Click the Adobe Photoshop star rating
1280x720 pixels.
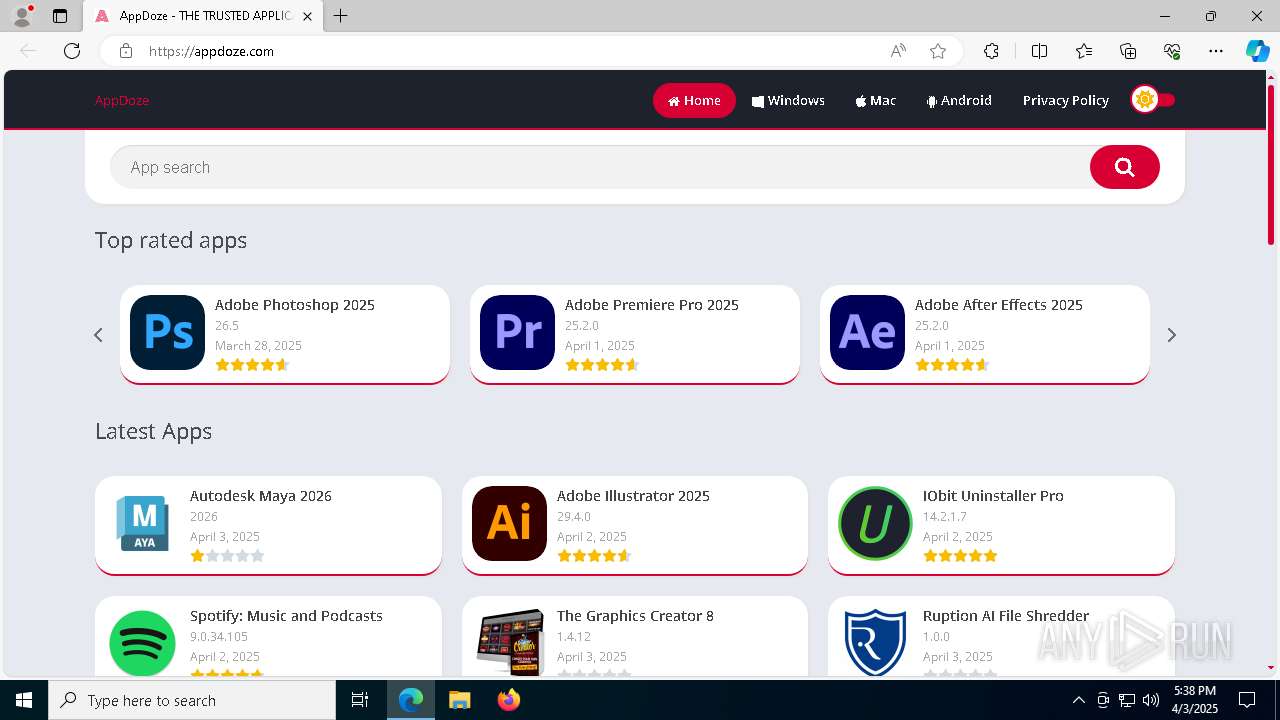coord(252,365)
